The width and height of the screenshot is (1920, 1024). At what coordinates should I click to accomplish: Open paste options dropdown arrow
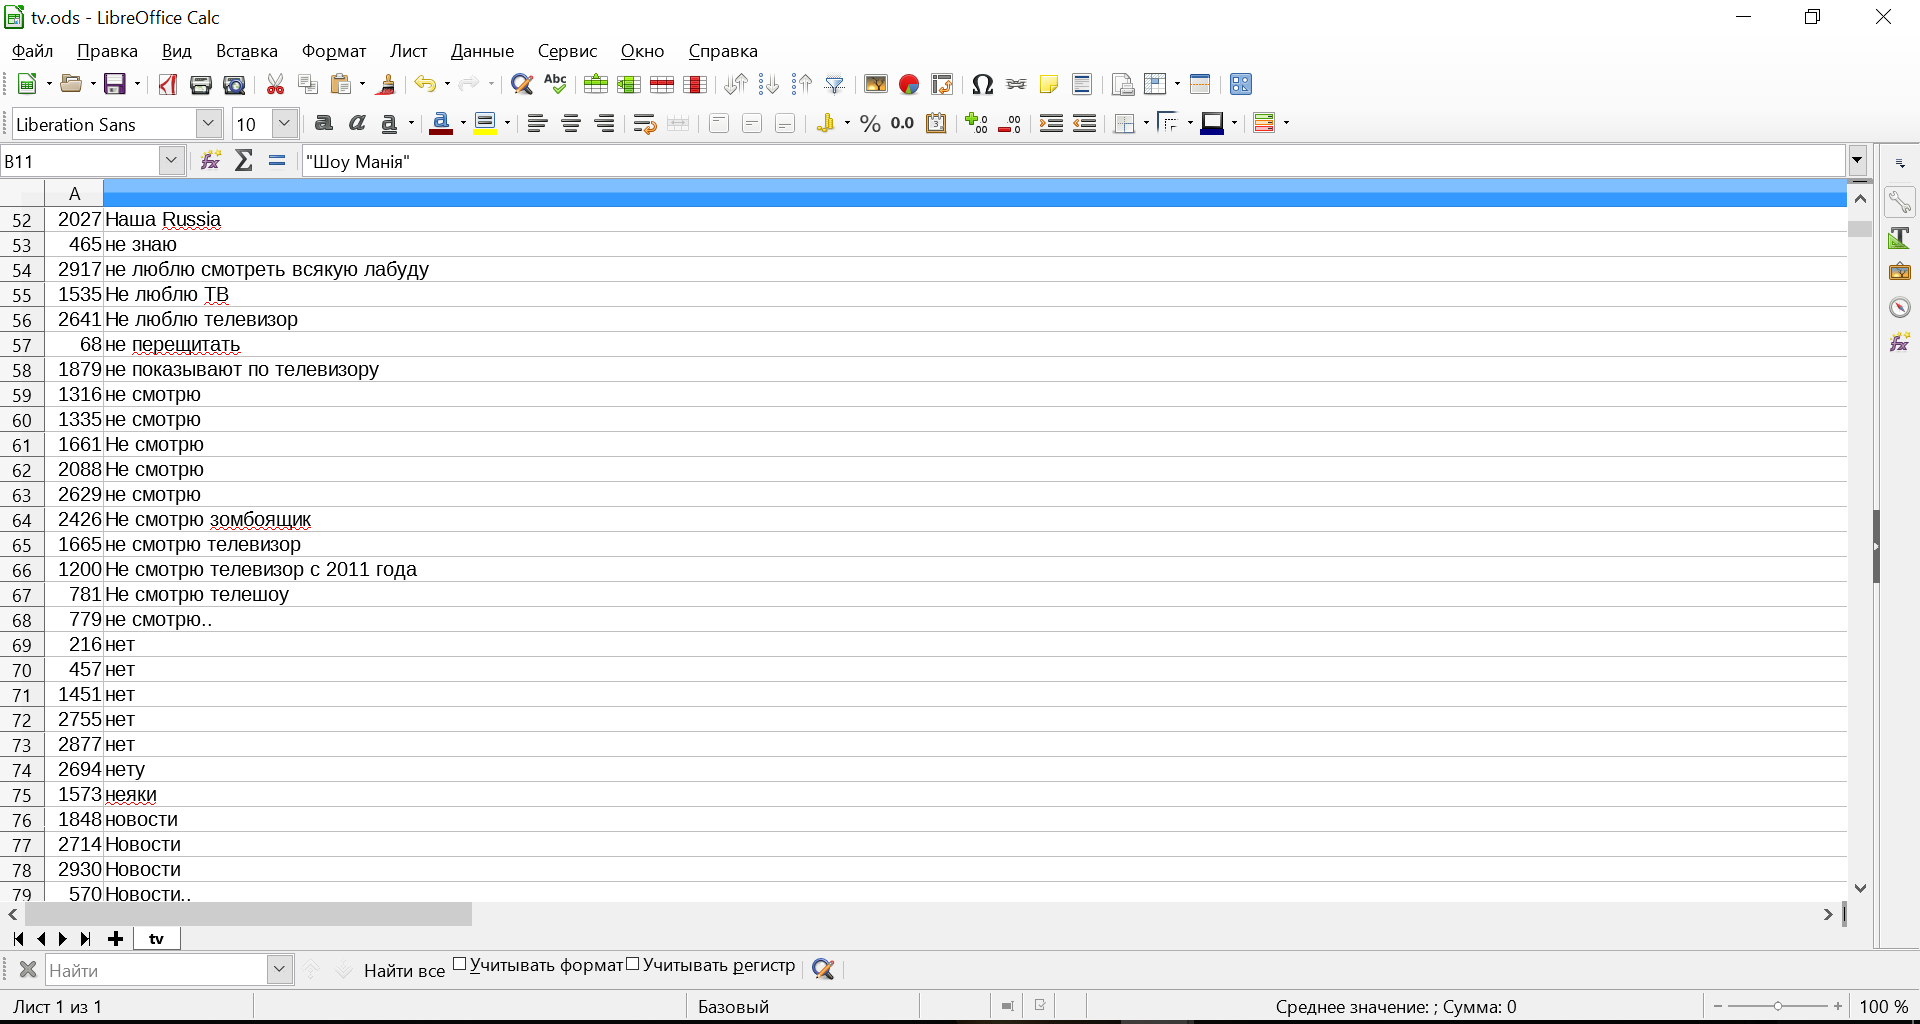(x=362, y=85)
